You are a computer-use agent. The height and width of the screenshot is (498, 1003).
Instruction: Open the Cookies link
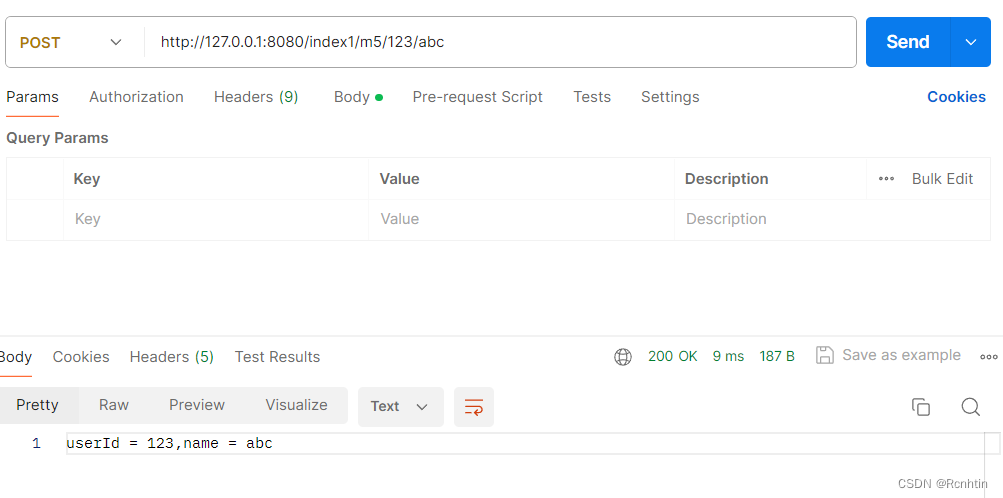(956, 97)
